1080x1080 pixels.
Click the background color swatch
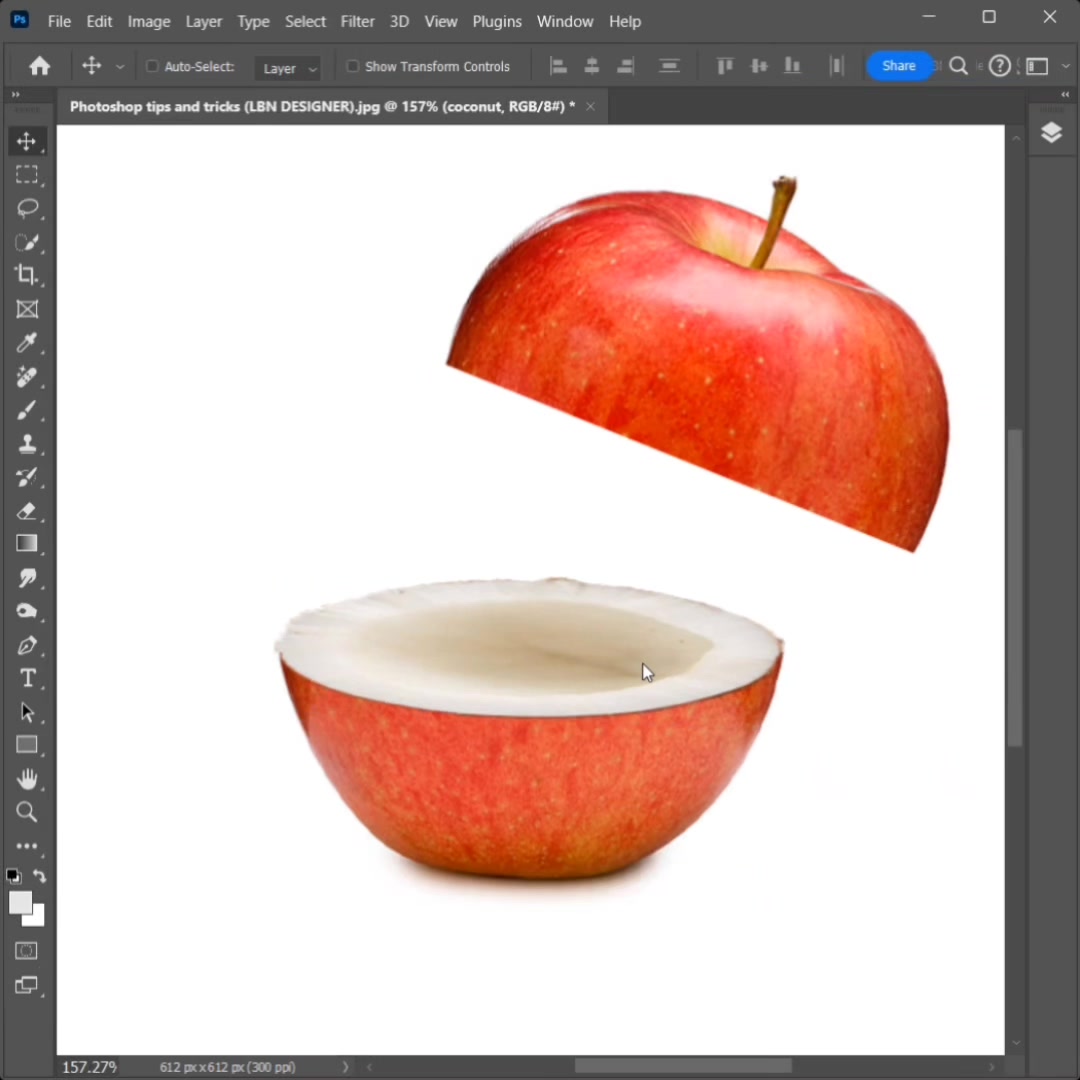click(x=35, y=917)
